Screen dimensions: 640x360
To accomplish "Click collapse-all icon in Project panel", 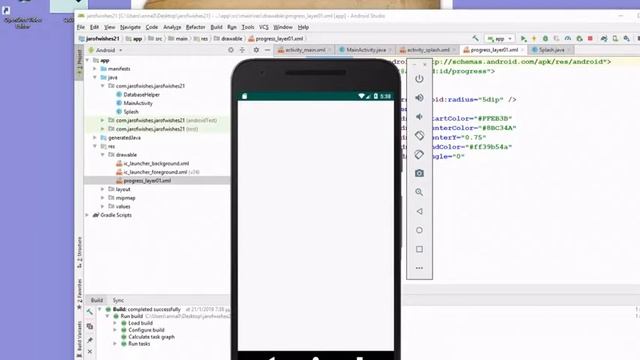I will 242,50.
